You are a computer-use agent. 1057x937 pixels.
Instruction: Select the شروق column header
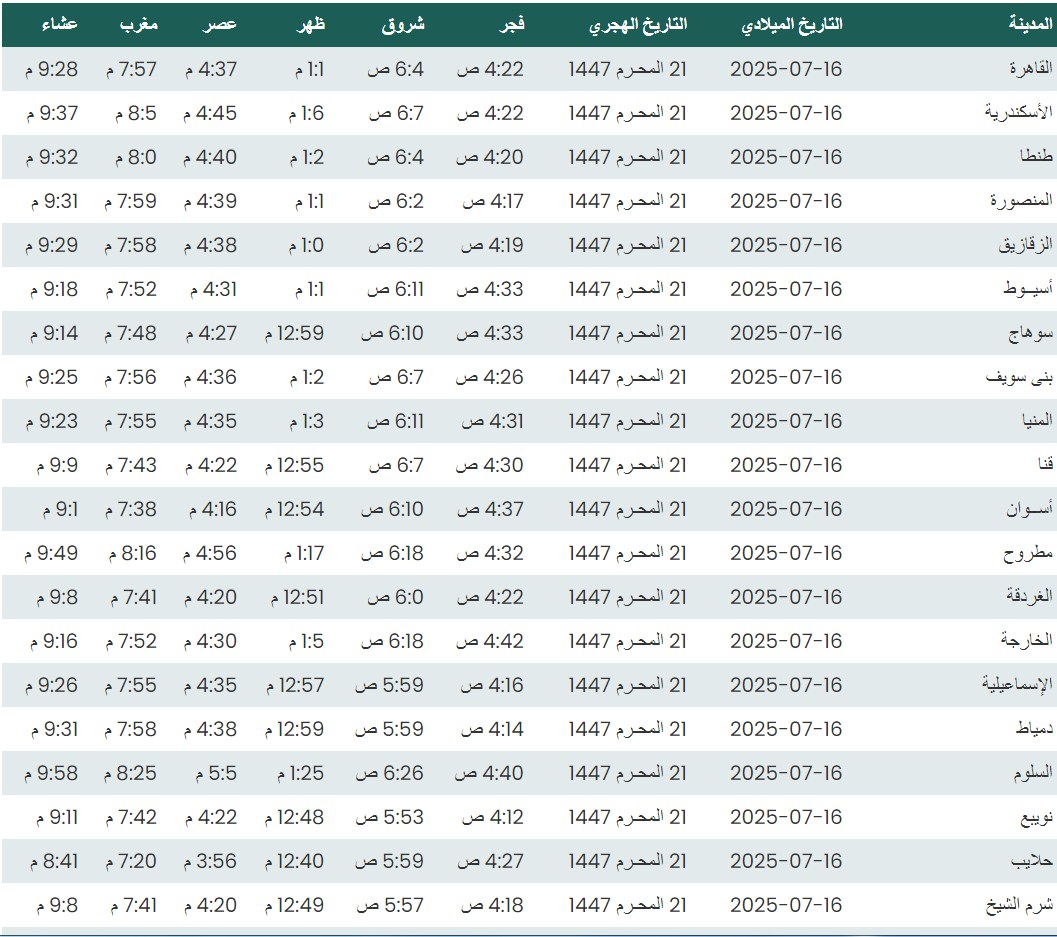point(403,25)
